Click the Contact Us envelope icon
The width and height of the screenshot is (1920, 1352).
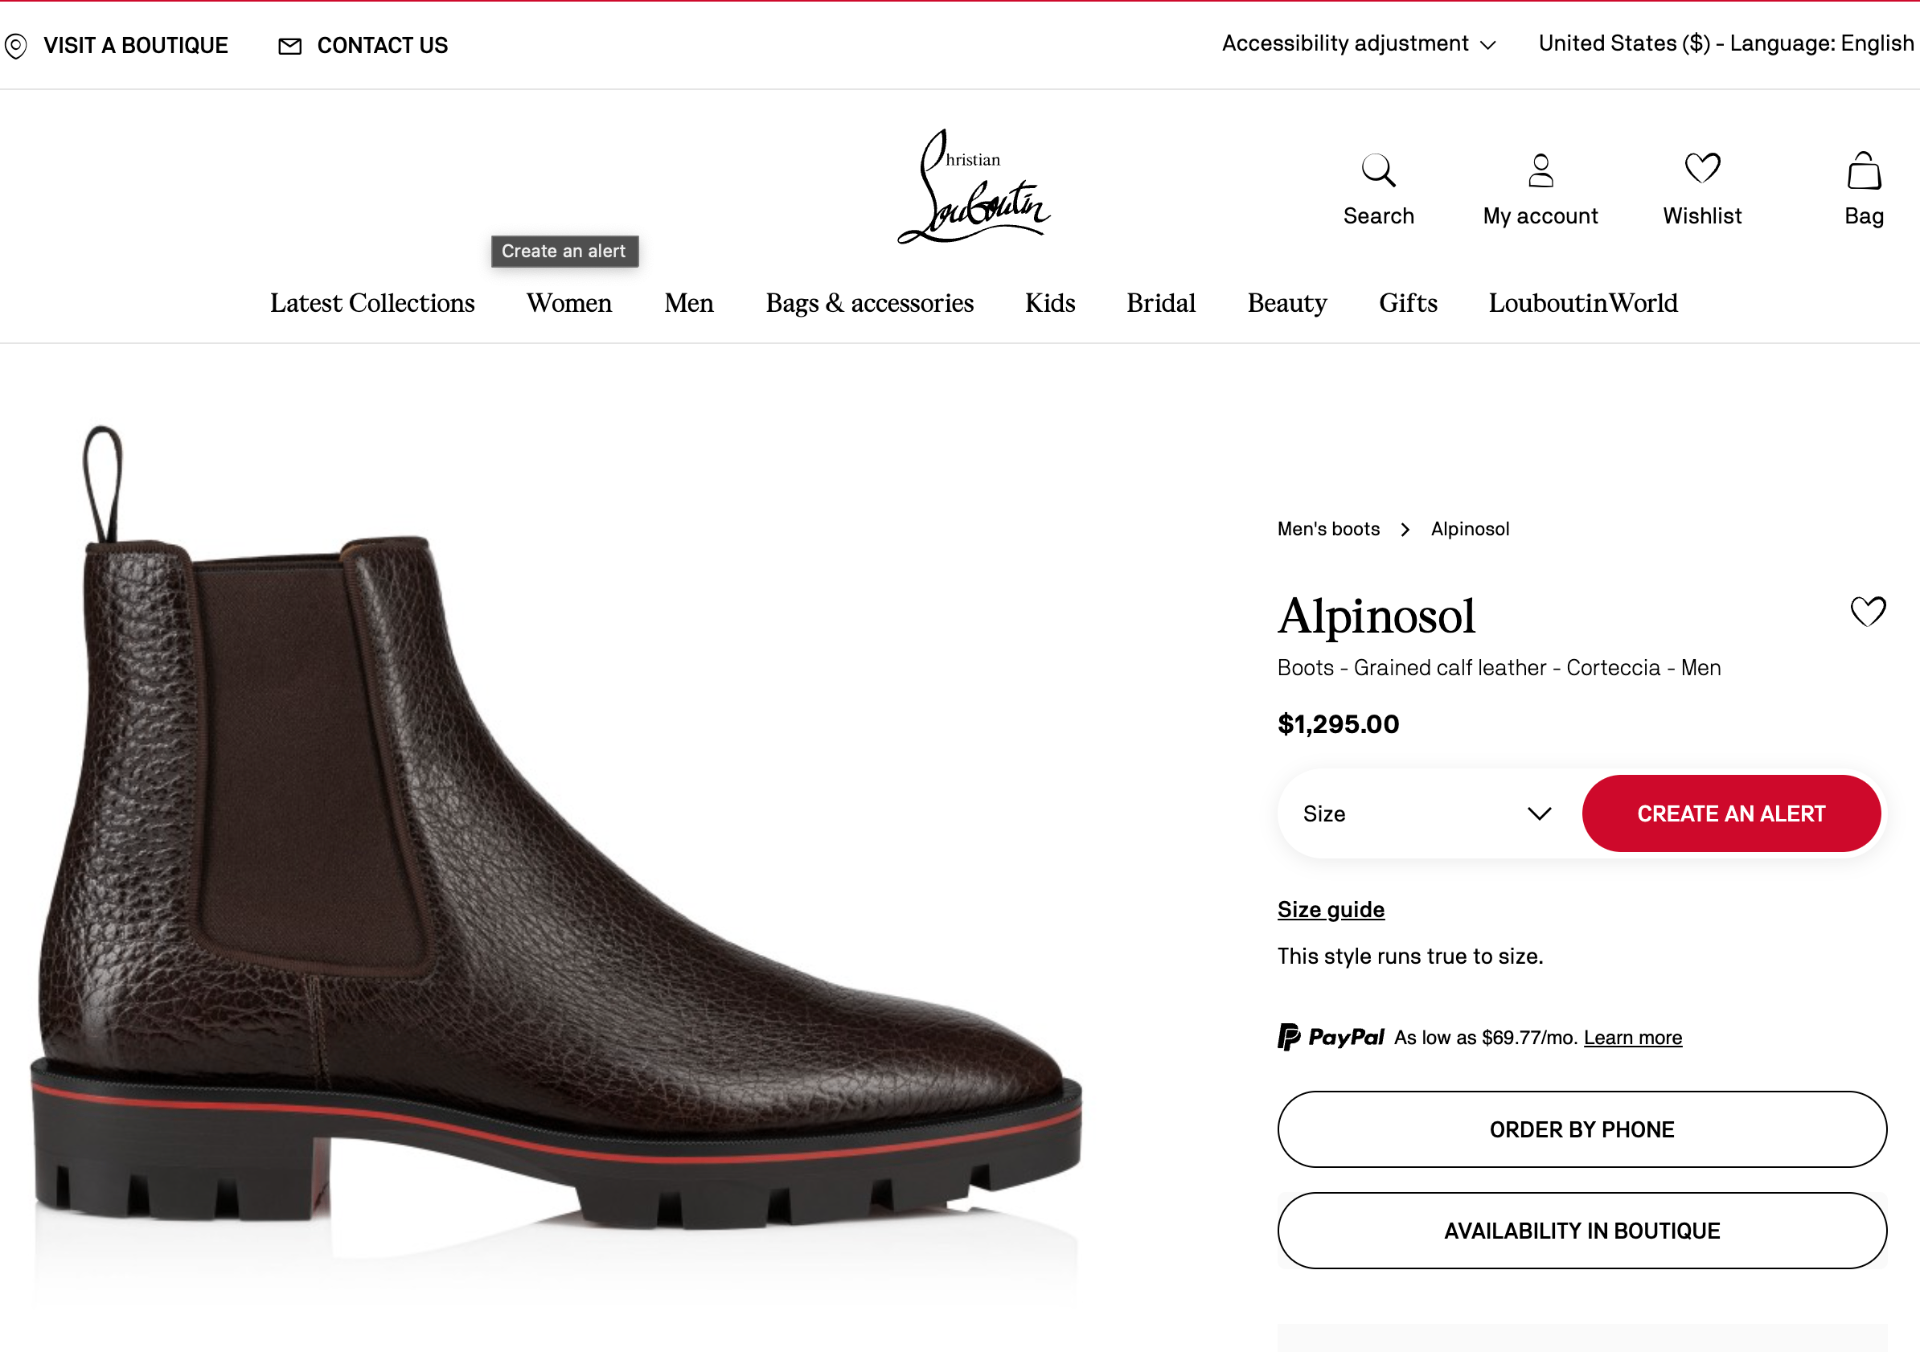[289, 45]
